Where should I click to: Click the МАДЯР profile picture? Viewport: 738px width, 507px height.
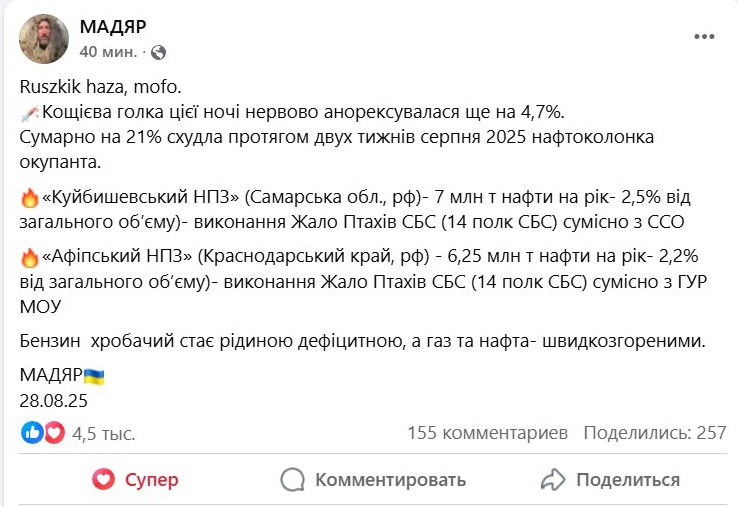(43, 39)
